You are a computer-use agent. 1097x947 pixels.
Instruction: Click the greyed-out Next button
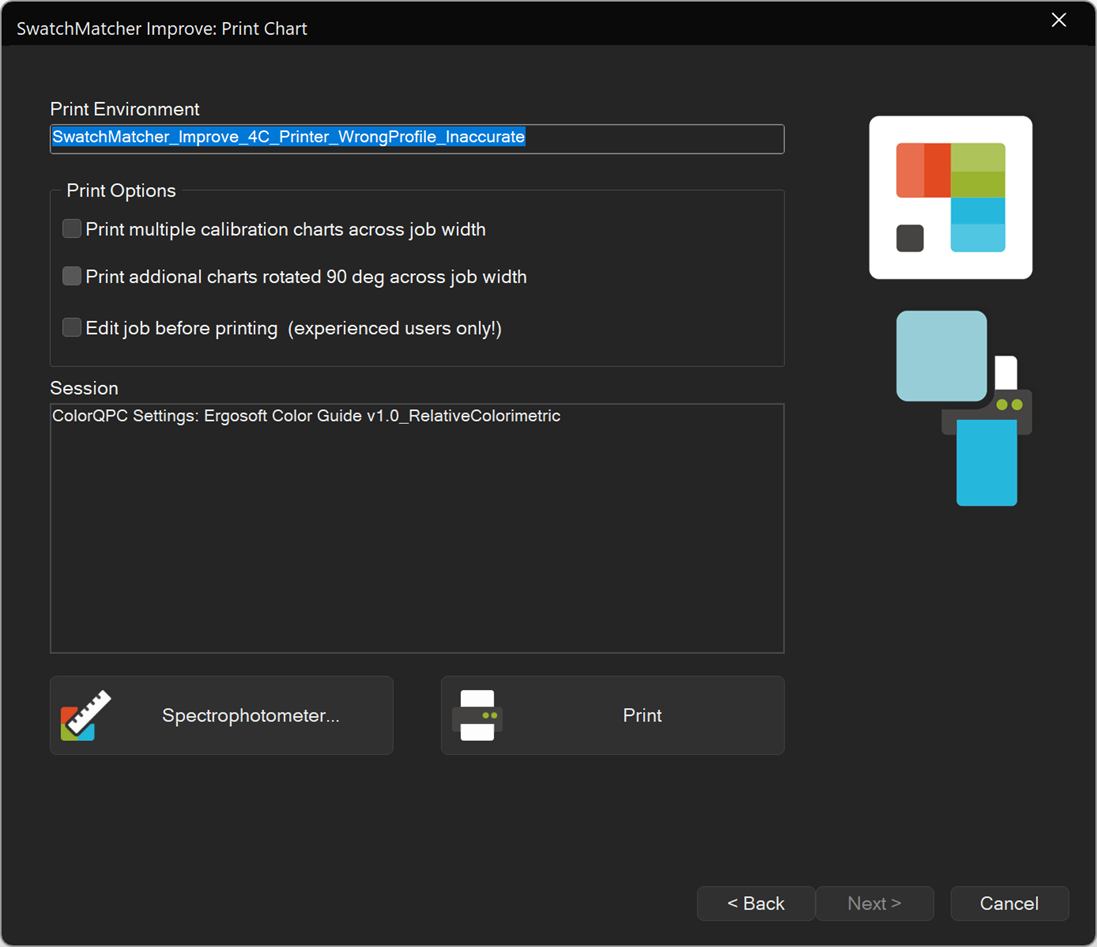click(875, 904)
